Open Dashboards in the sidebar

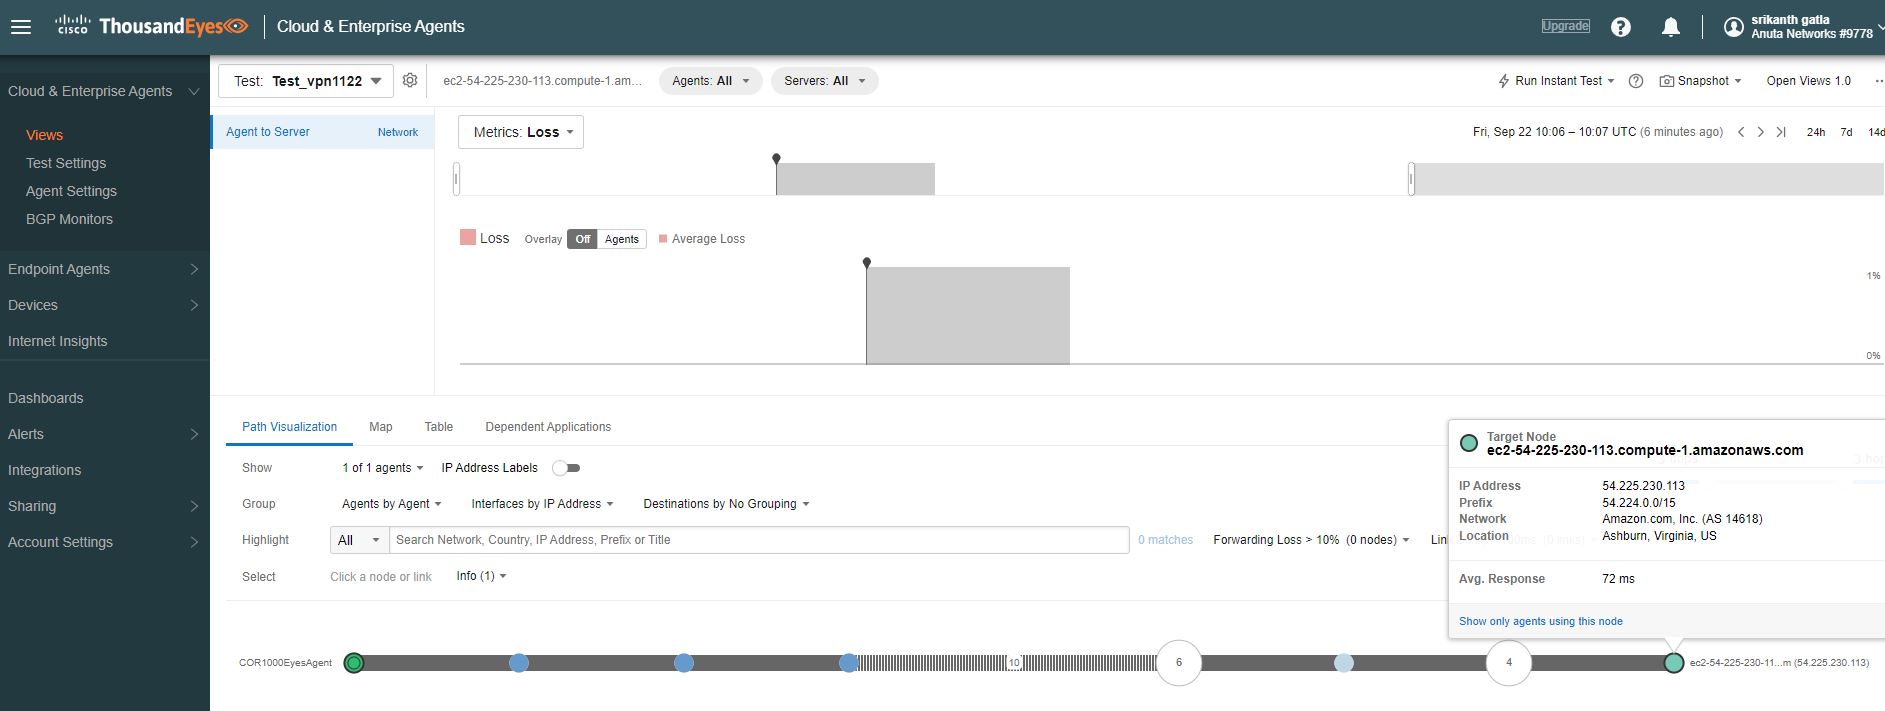click(x=45, y=398)
